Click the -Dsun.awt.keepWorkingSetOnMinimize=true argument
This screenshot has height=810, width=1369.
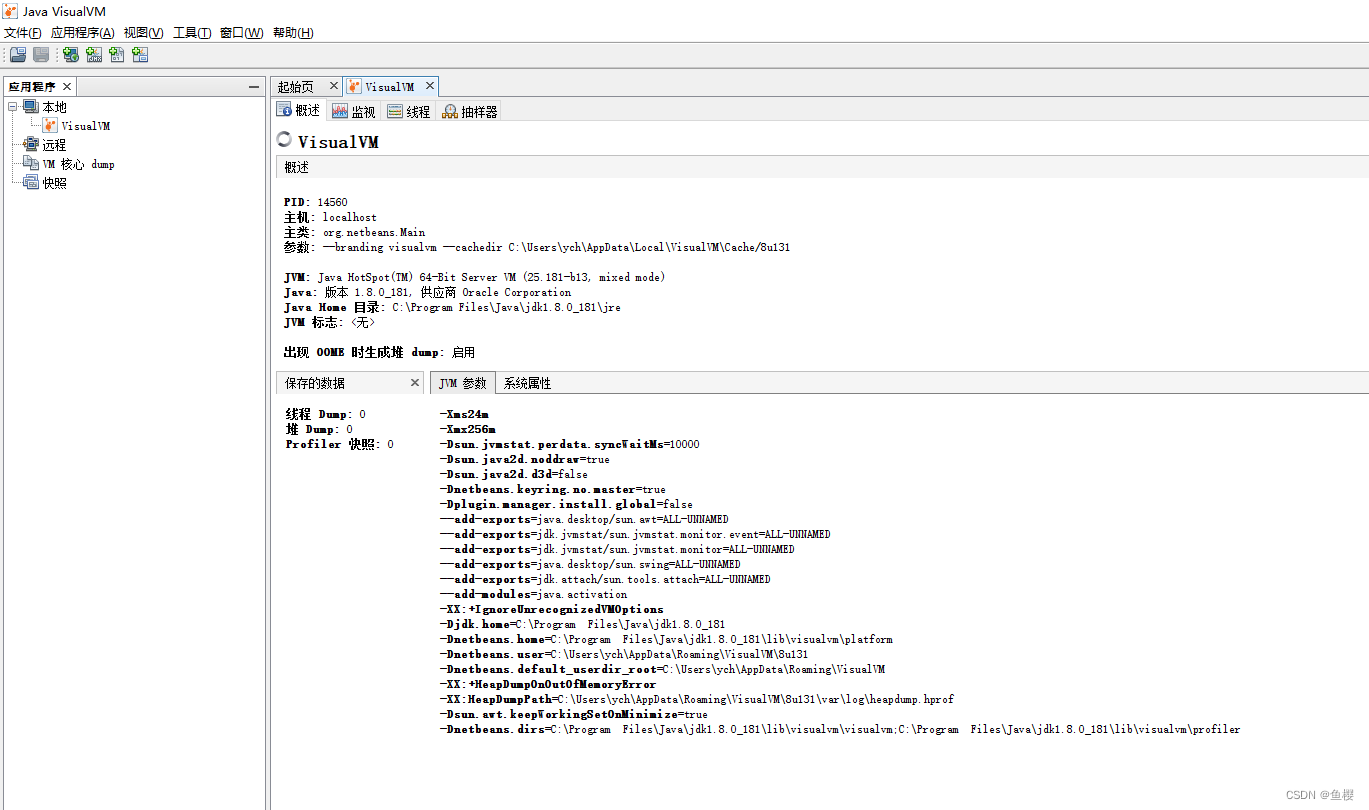click(573, 714)
